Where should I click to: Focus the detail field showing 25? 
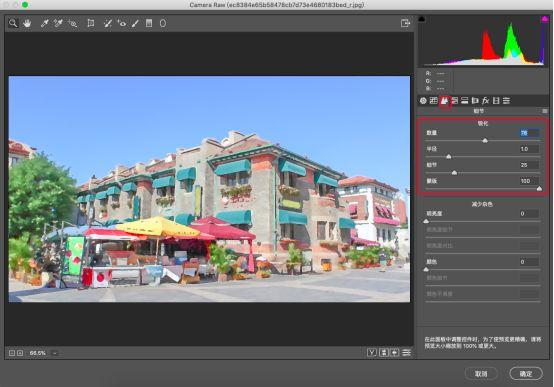529,165
